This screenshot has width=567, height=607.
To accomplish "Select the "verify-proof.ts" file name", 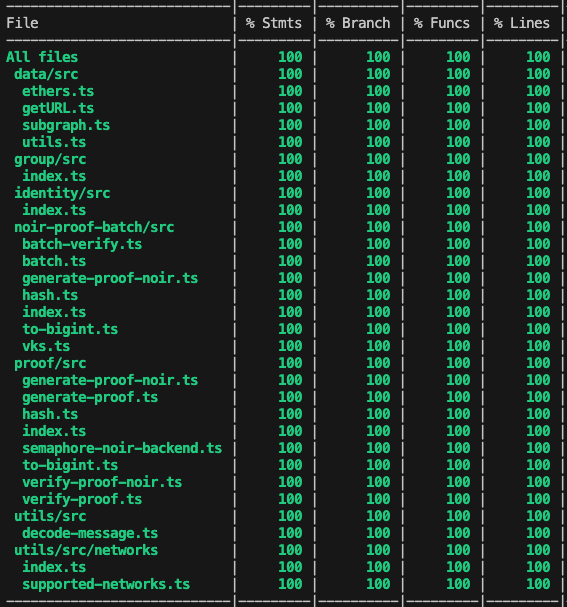I will [82, 499].
